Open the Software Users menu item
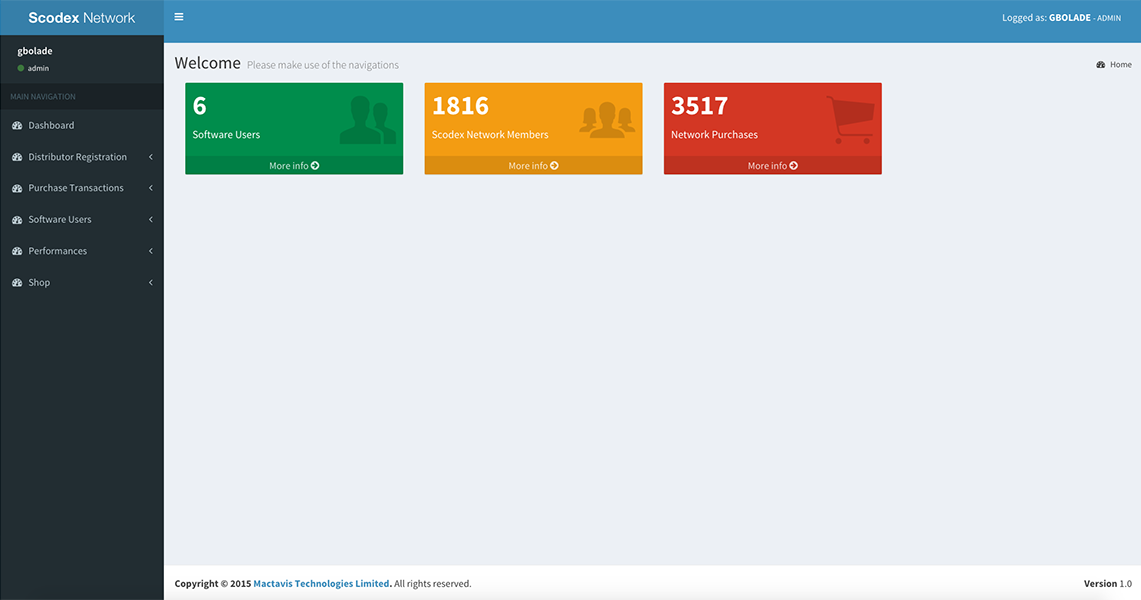Image resolution: width=1141 pixels, height=600 pixels. (x=60, y=220)
